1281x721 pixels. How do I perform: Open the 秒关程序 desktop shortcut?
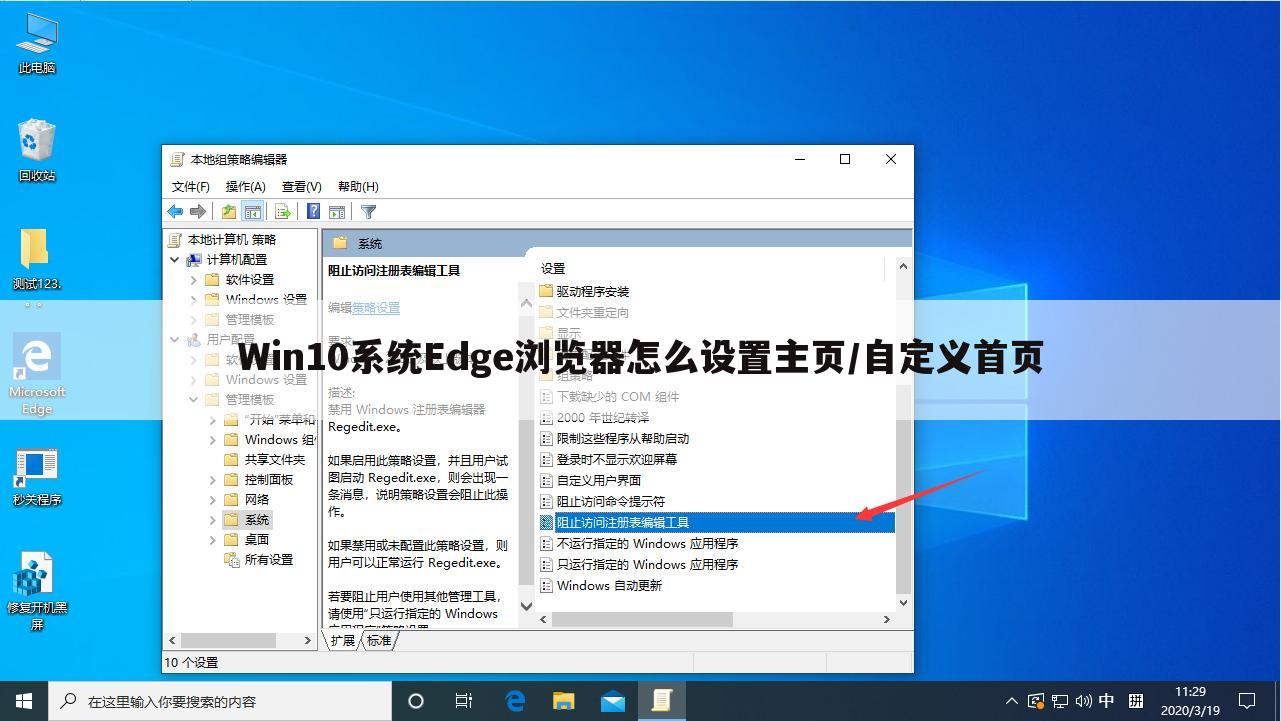[37, 478]
